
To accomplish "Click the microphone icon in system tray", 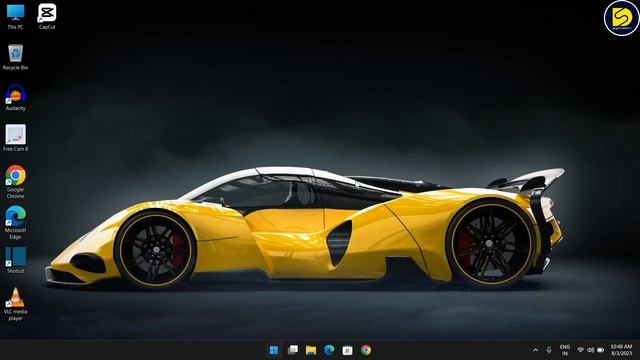I will pos(549,350).
